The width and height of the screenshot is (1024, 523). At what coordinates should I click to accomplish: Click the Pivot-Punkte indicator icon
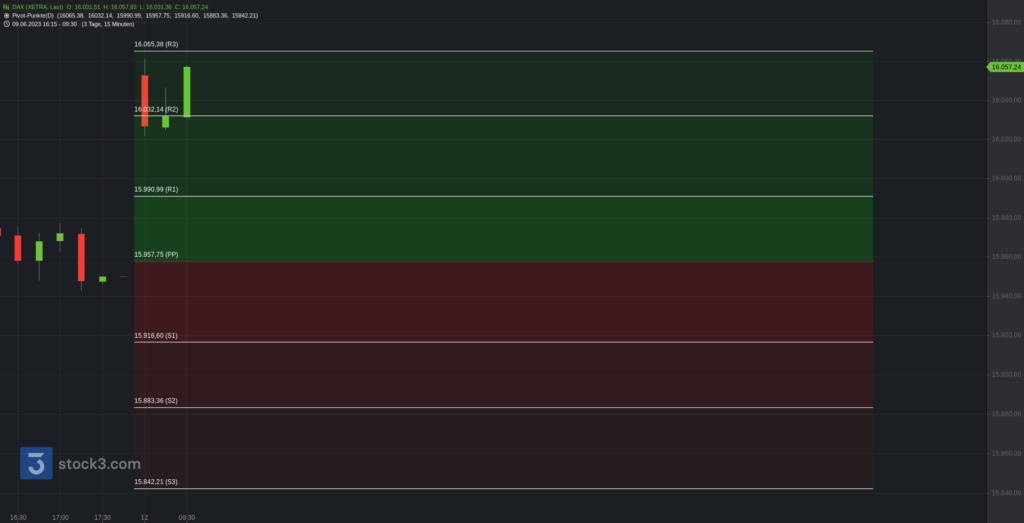tap(6, 15)
